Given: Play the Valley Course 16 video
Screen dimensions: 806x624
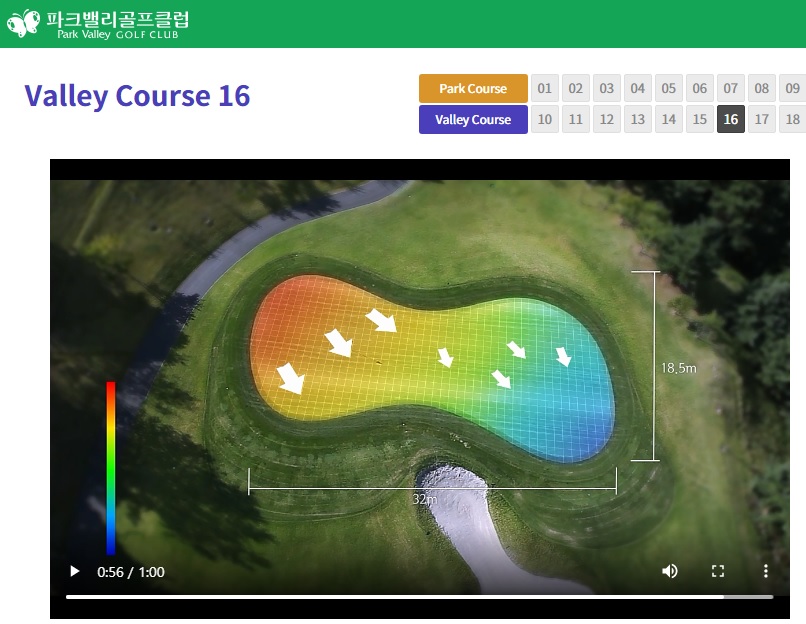Looking at the screenshot, I should [x=75, y=571].
